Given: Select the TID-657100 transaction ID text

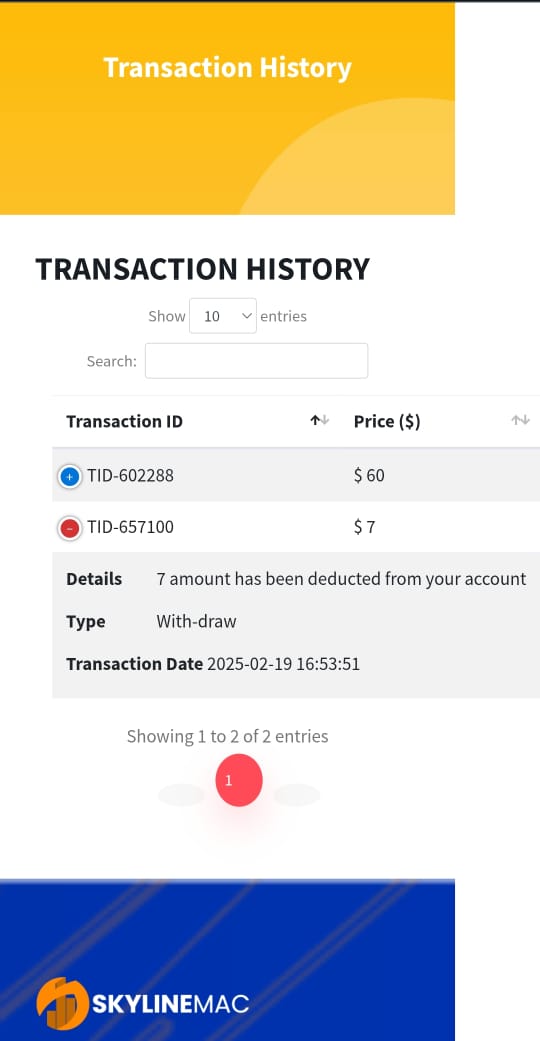Looking at the screenshot, I should pyautogui.click(x=130, y=527).
